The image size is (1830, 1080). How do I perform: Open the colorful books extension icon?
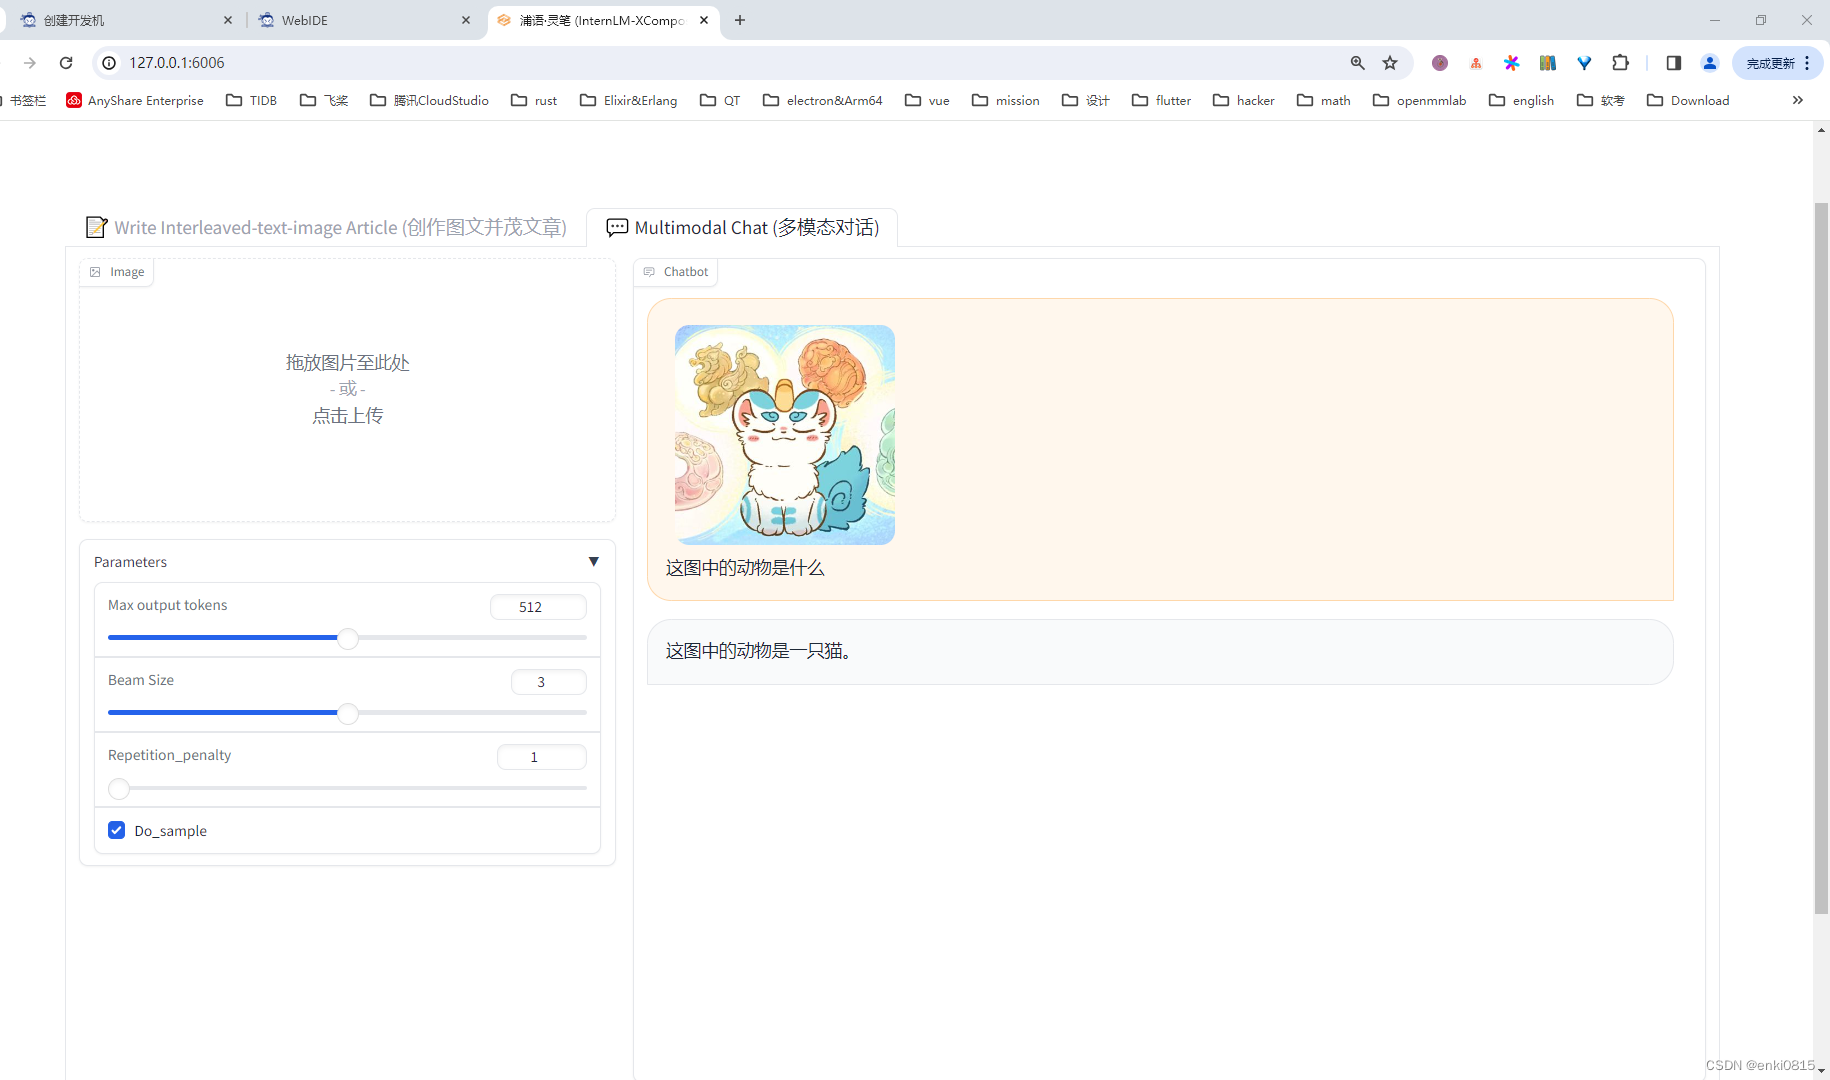point(1548,63)
